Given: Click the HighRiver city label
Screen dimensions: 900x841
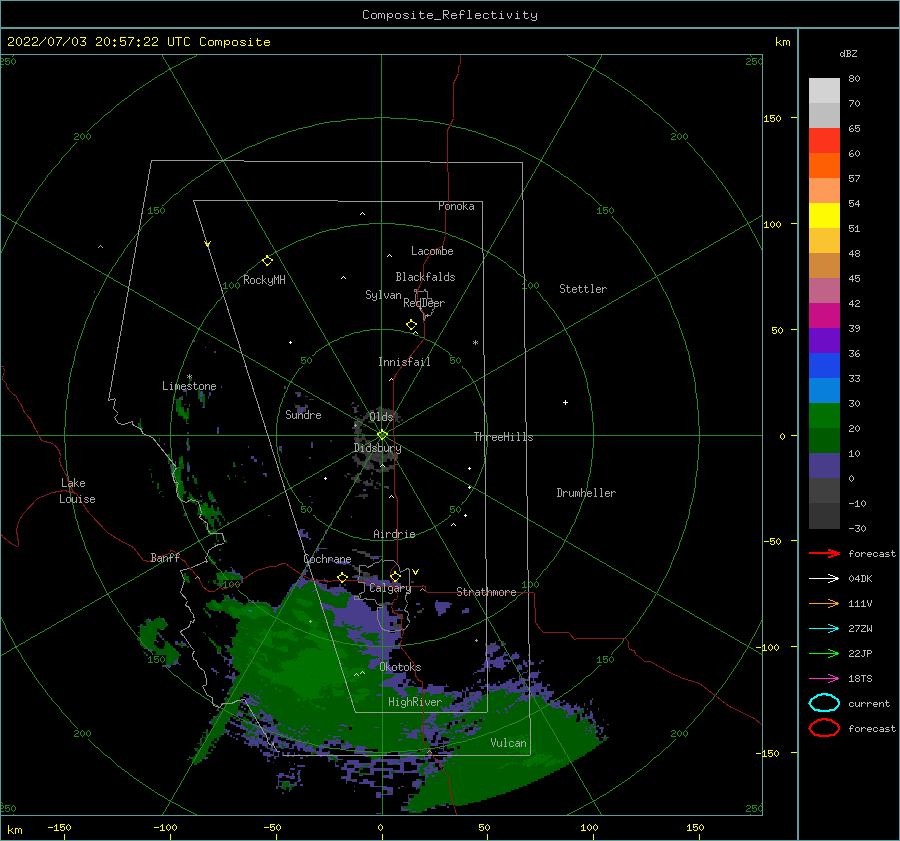Looking at the screenshot, I should 415,702.
